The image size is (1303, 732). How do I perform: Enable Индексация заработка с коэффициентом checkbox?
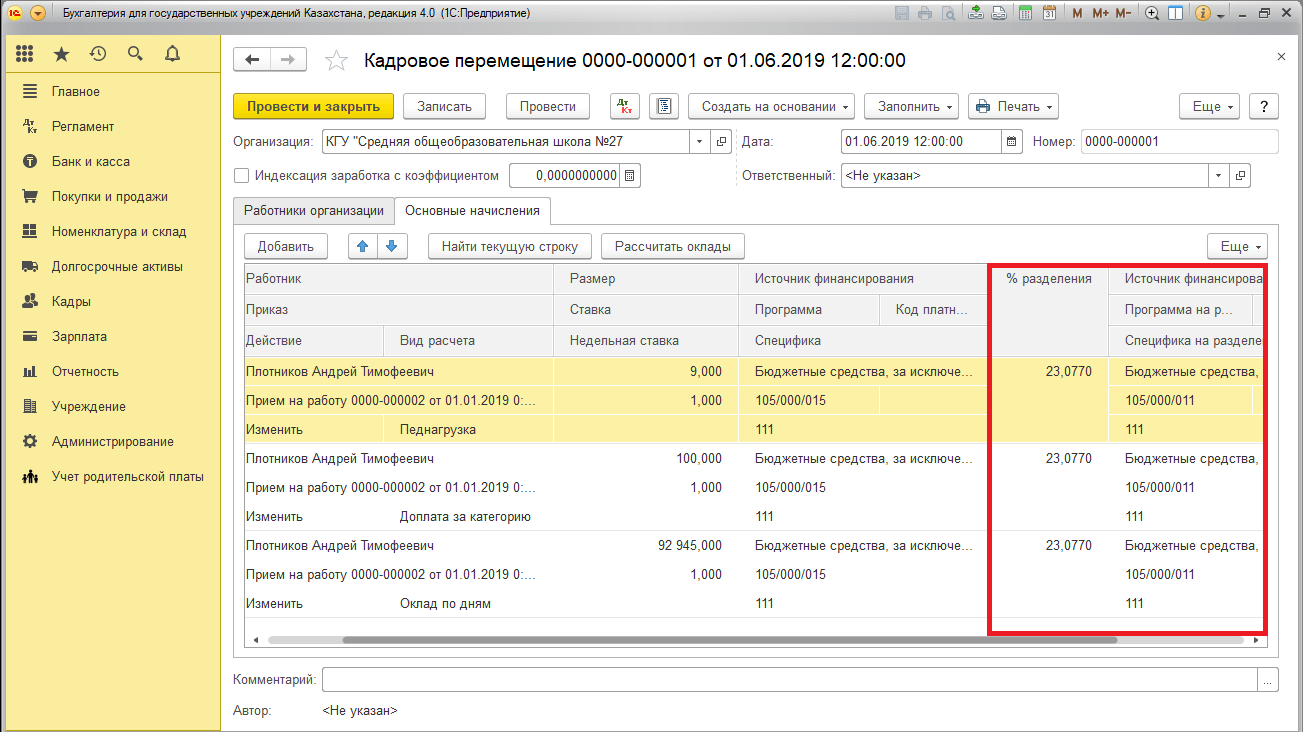241,176
